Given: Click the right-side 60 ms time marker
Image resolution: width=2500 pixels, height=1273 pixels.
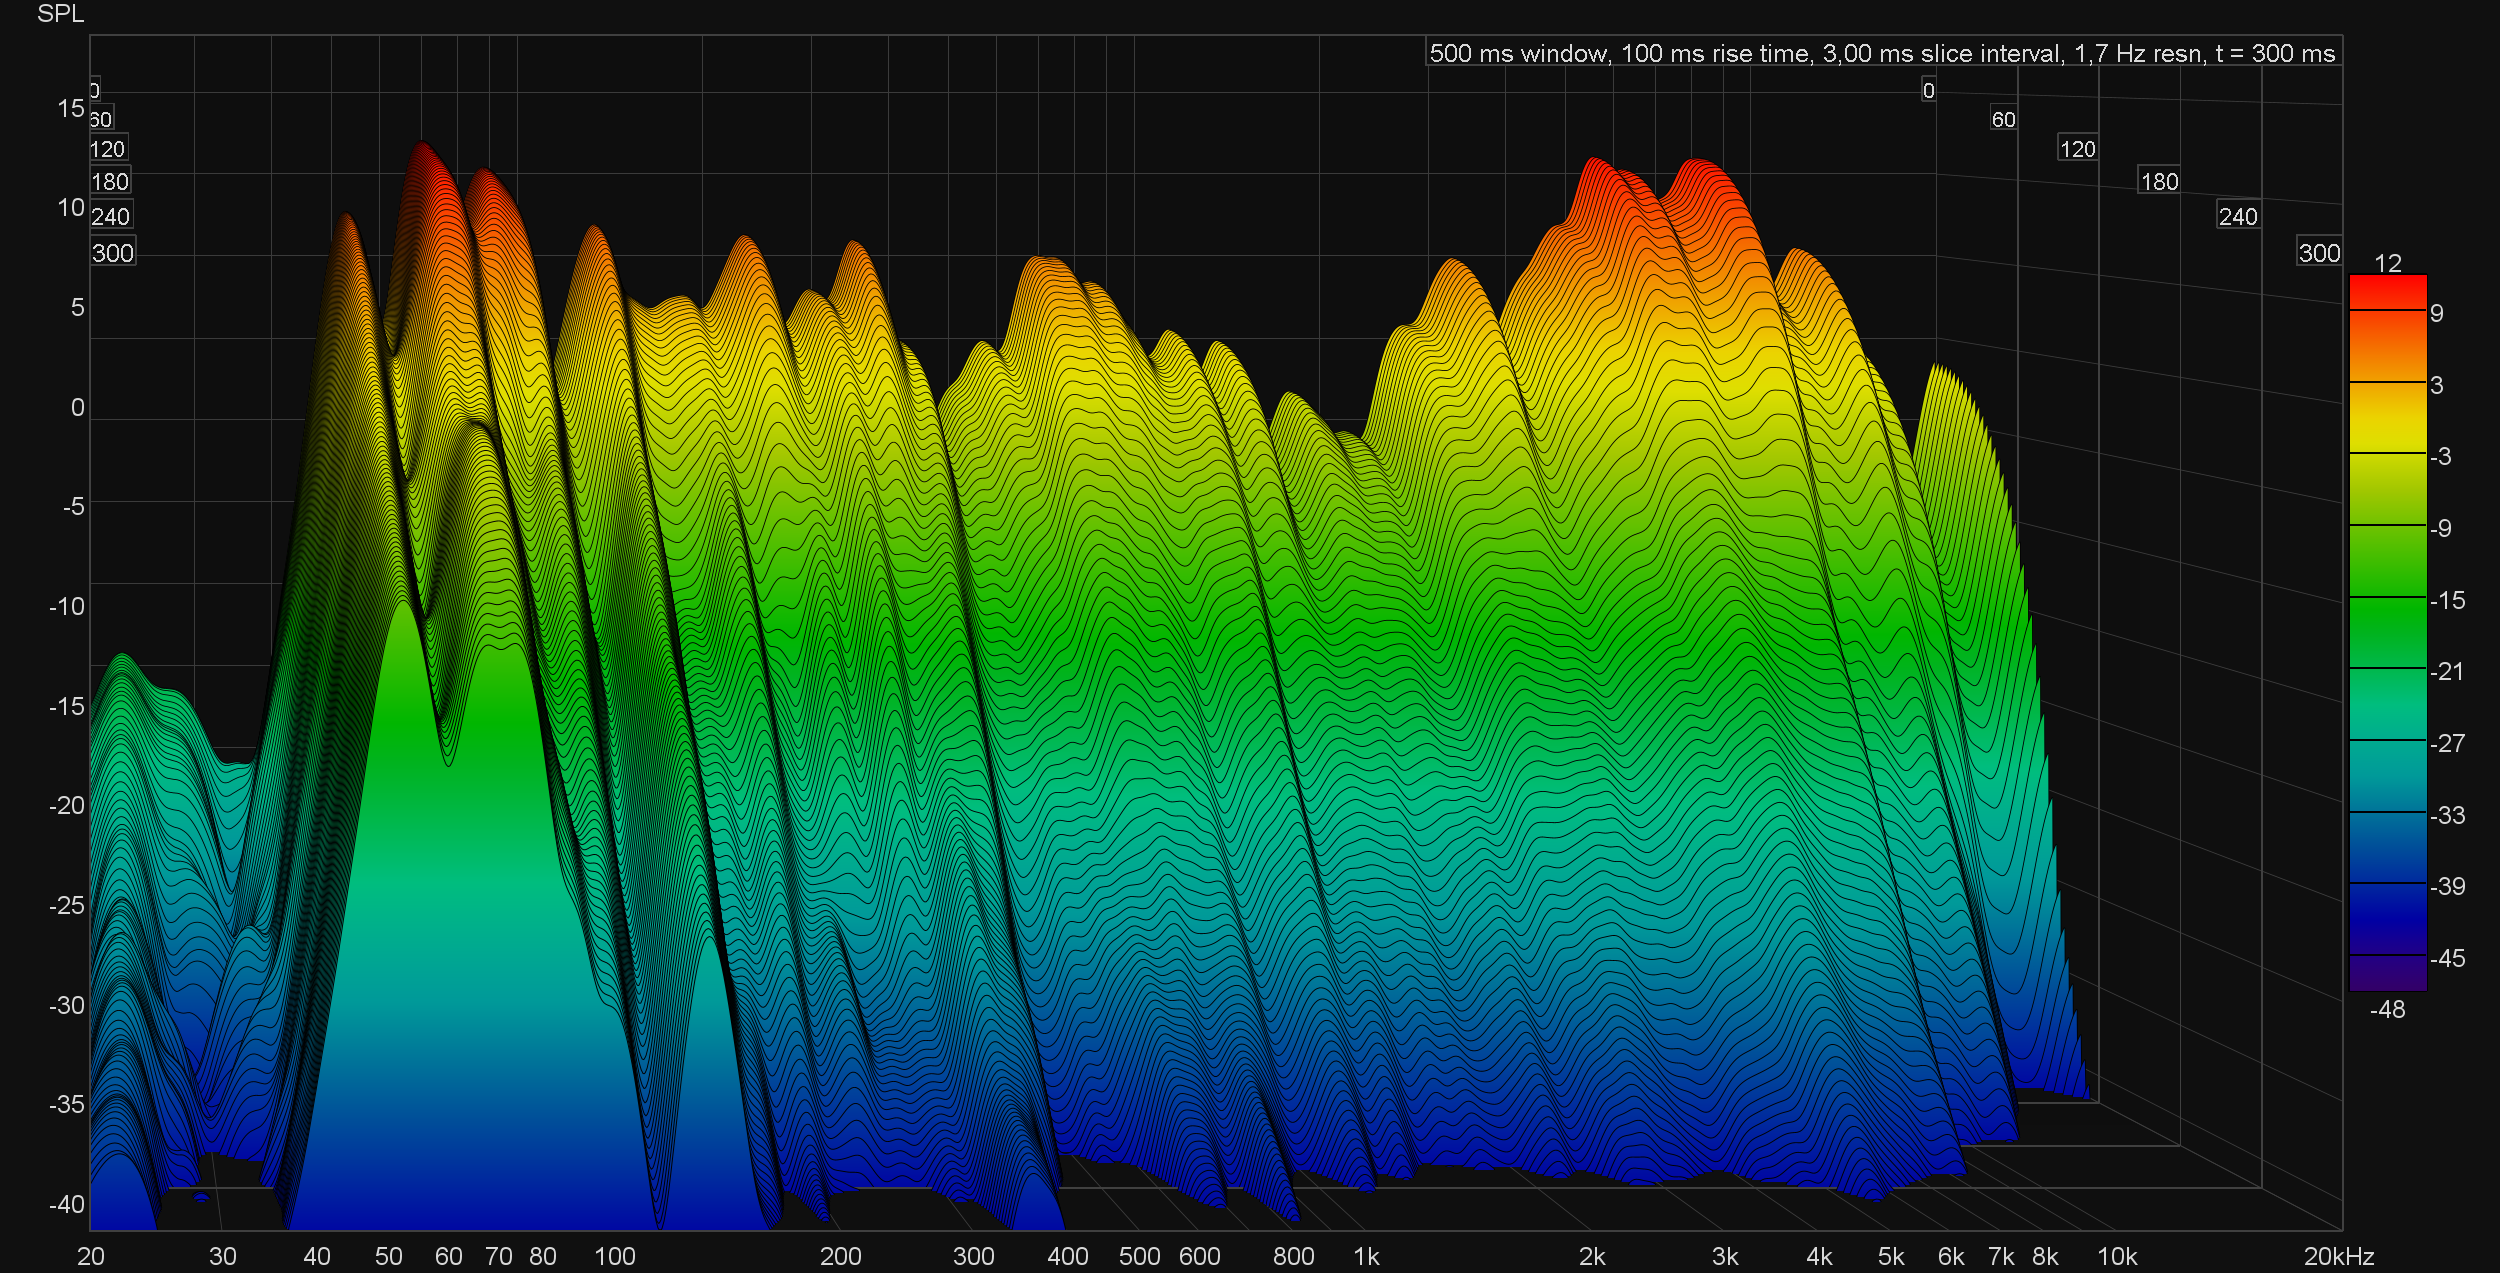Looking at the screenshot, I should pyautogui.click(x=2003, y=120).
